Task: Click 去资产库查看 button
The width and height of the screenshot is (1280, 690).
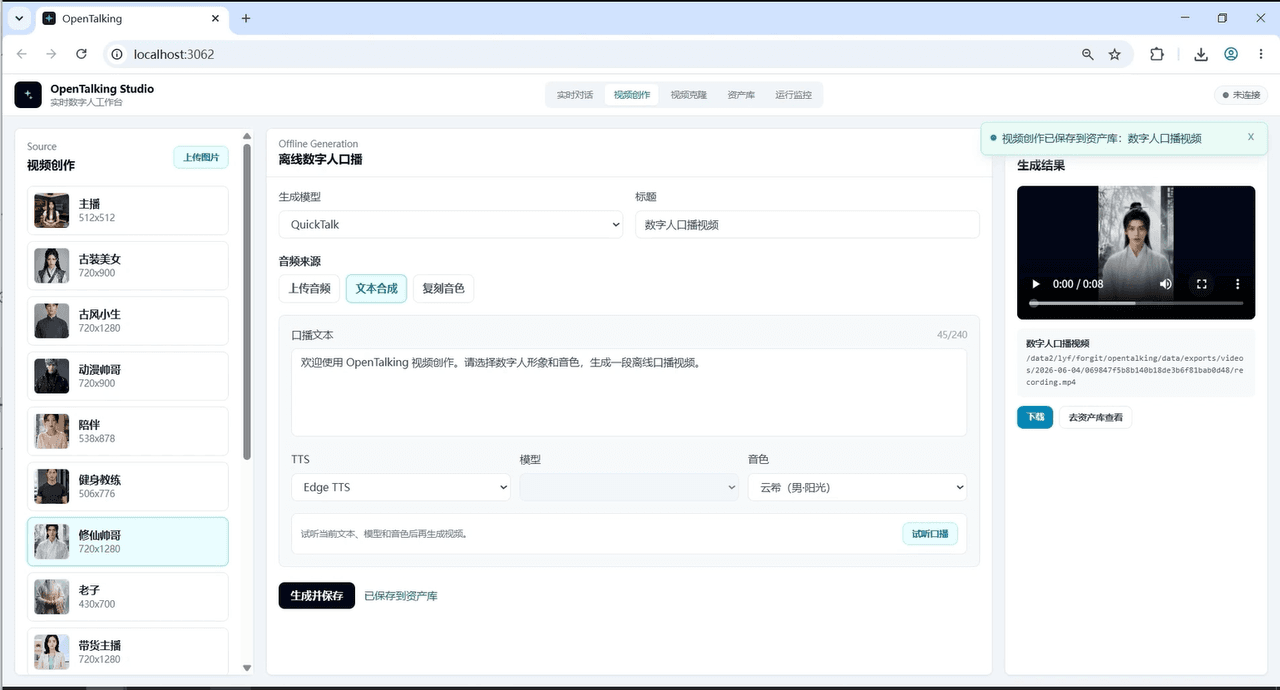Action: 1096,417
